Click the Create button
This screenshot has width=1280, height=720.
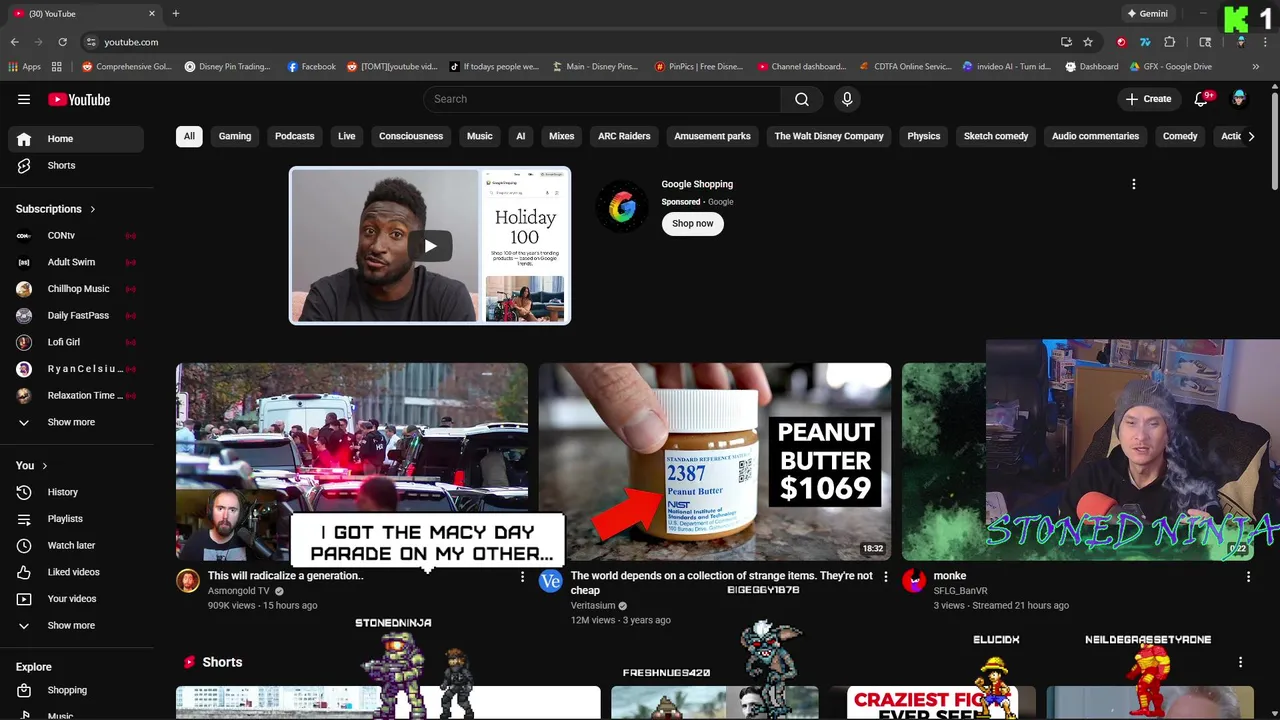(x=1148, y=99)
